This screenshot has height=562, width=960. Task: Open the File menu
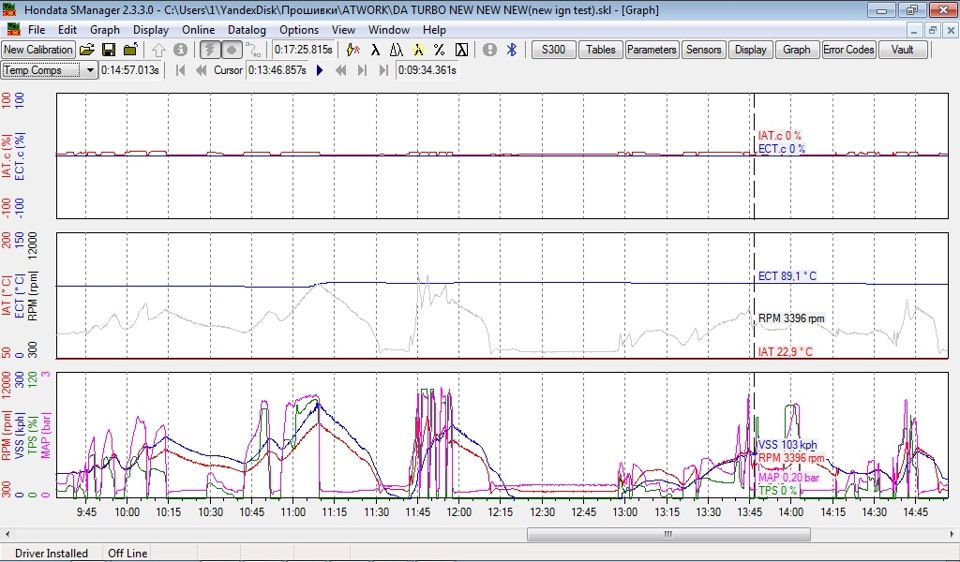click(36, 30)
